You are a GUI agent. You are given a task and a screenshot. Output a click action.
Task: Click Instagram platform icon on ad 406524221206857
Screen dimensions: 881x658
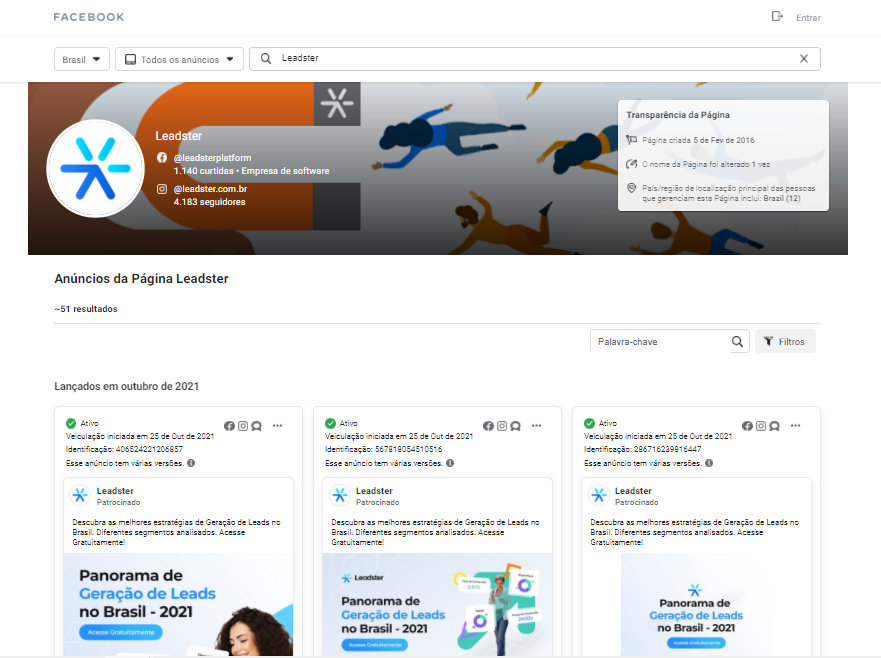243,426
